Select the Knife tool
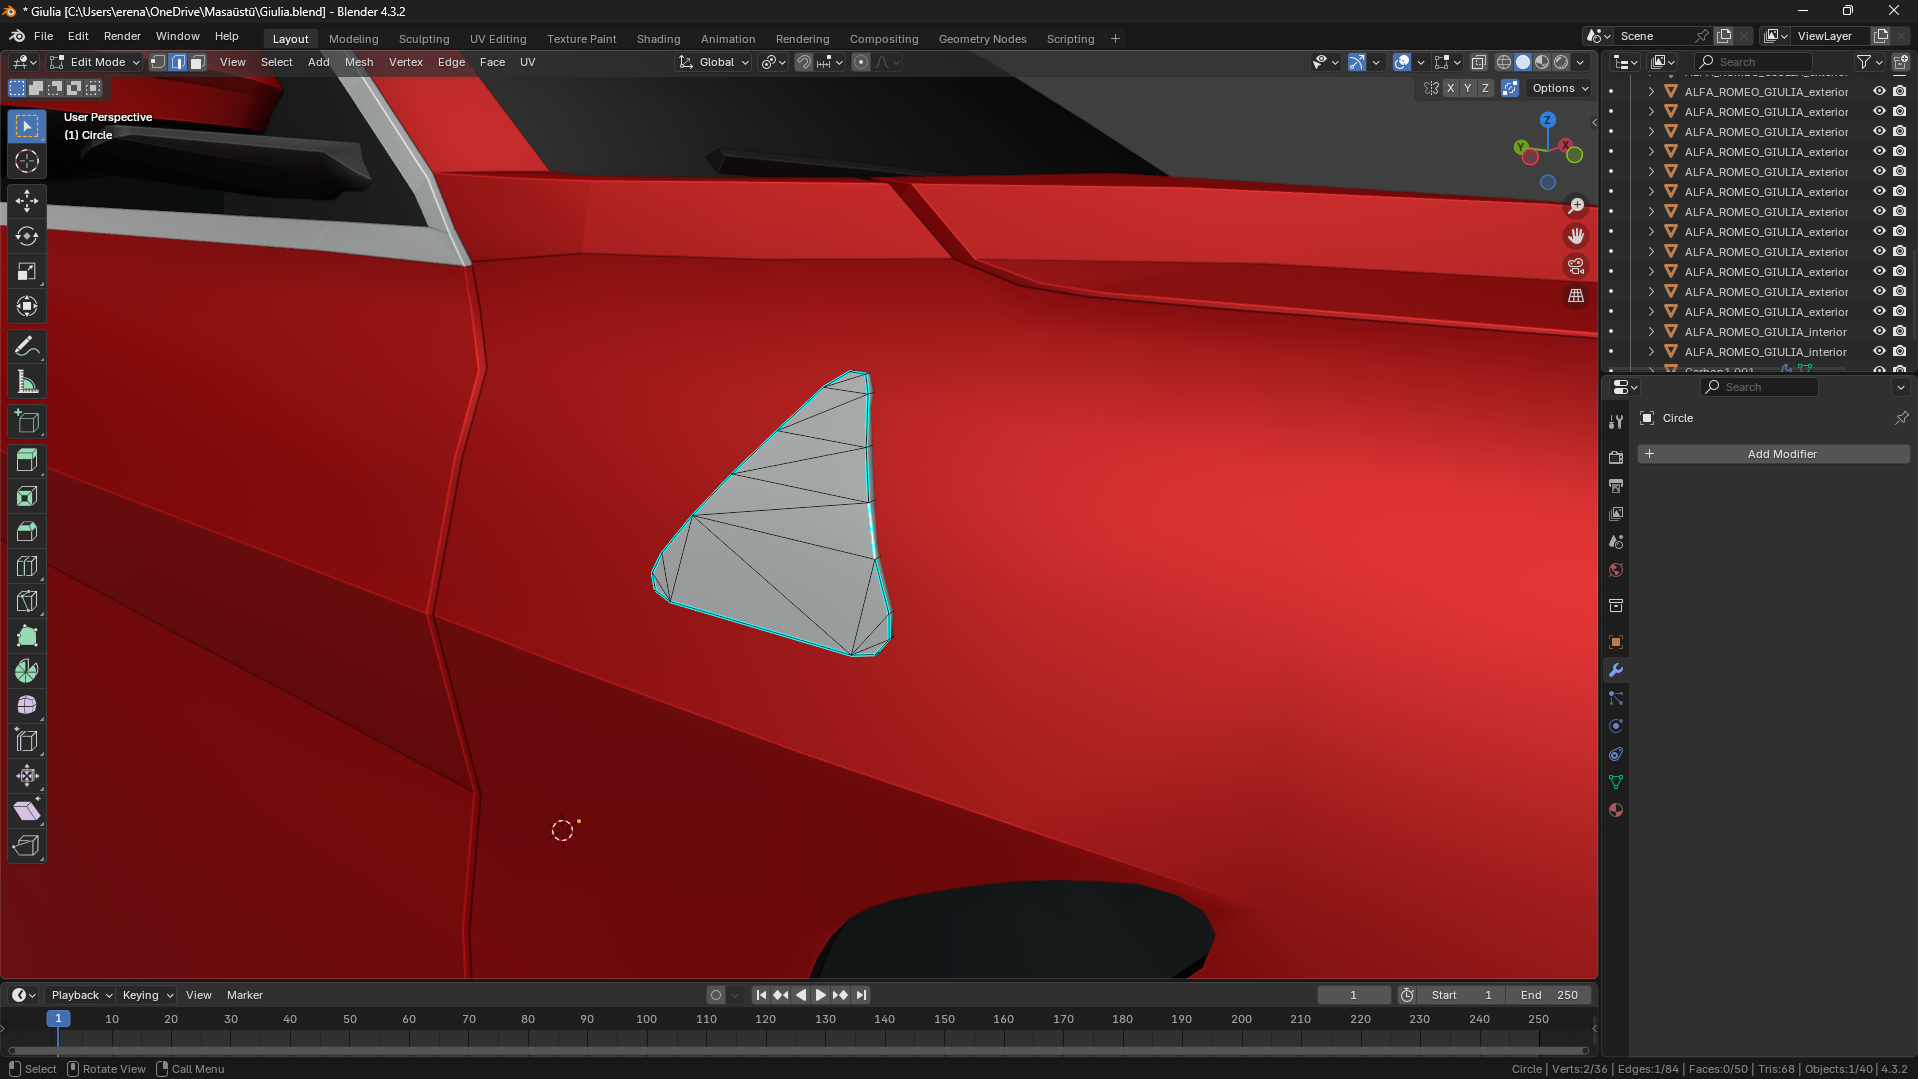This screenshot has height=1079, width=1918. pyautogui.click(x=27, y=601)
